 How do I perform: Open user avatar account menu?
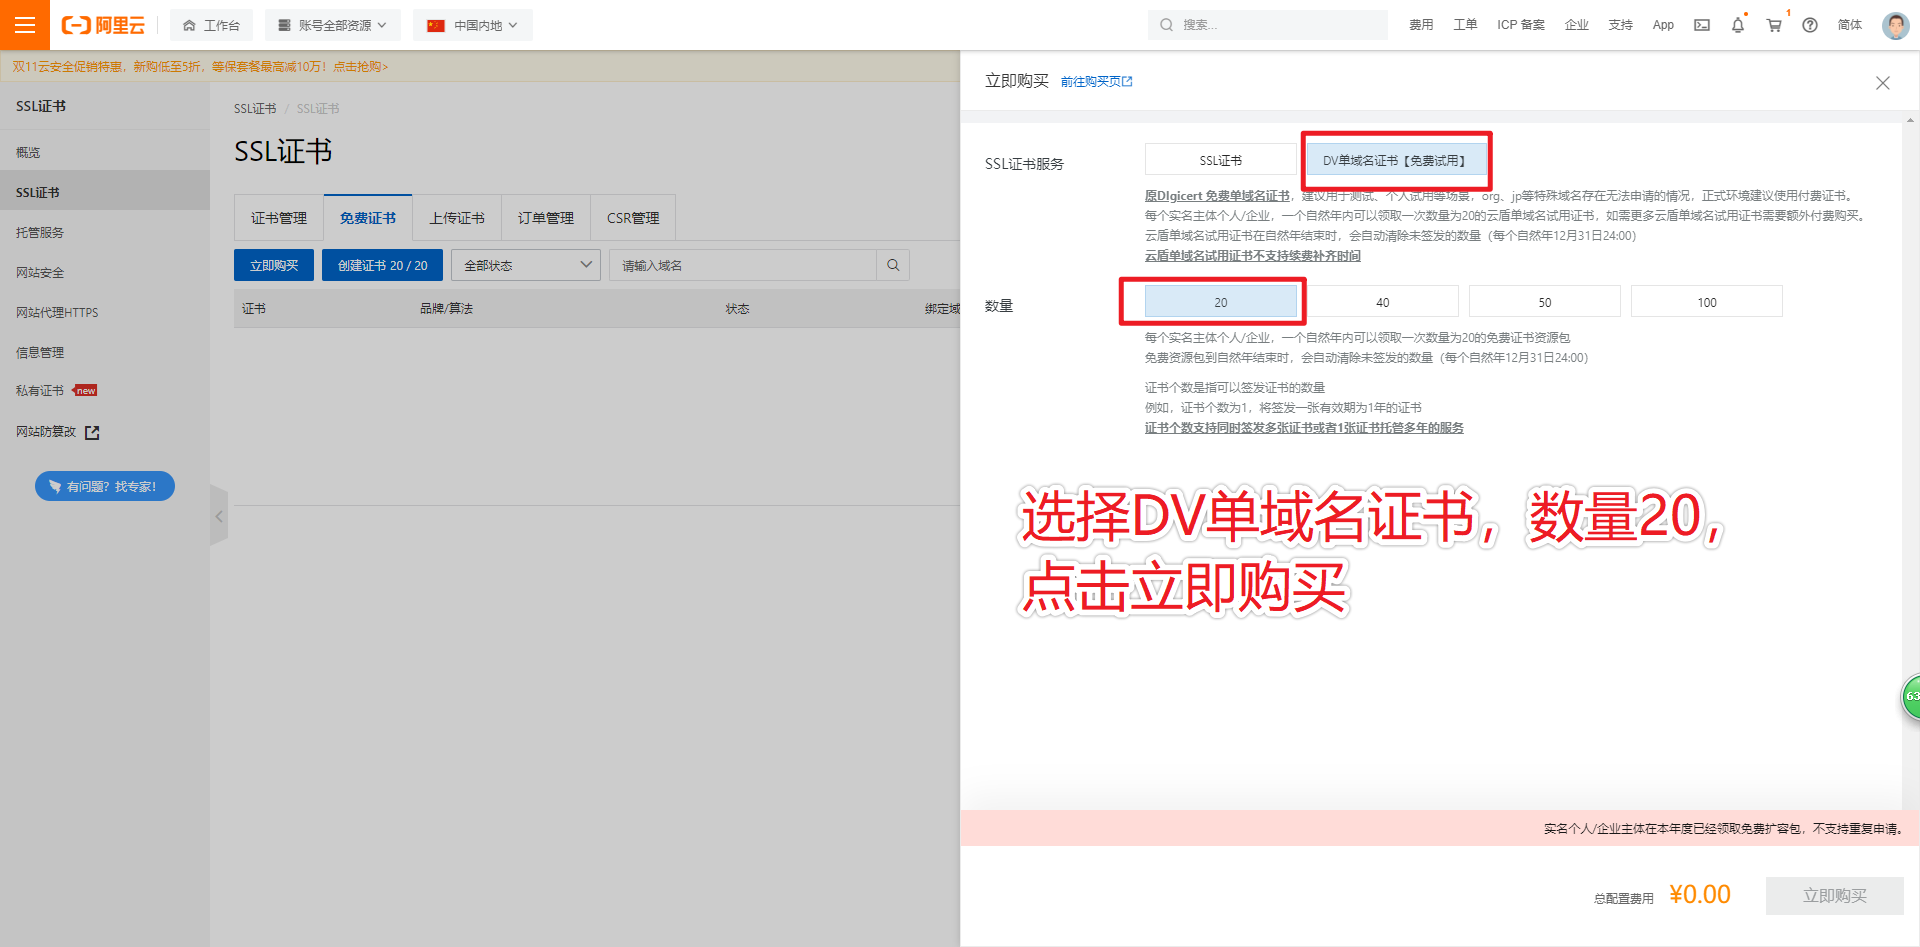pos(1895,25)
